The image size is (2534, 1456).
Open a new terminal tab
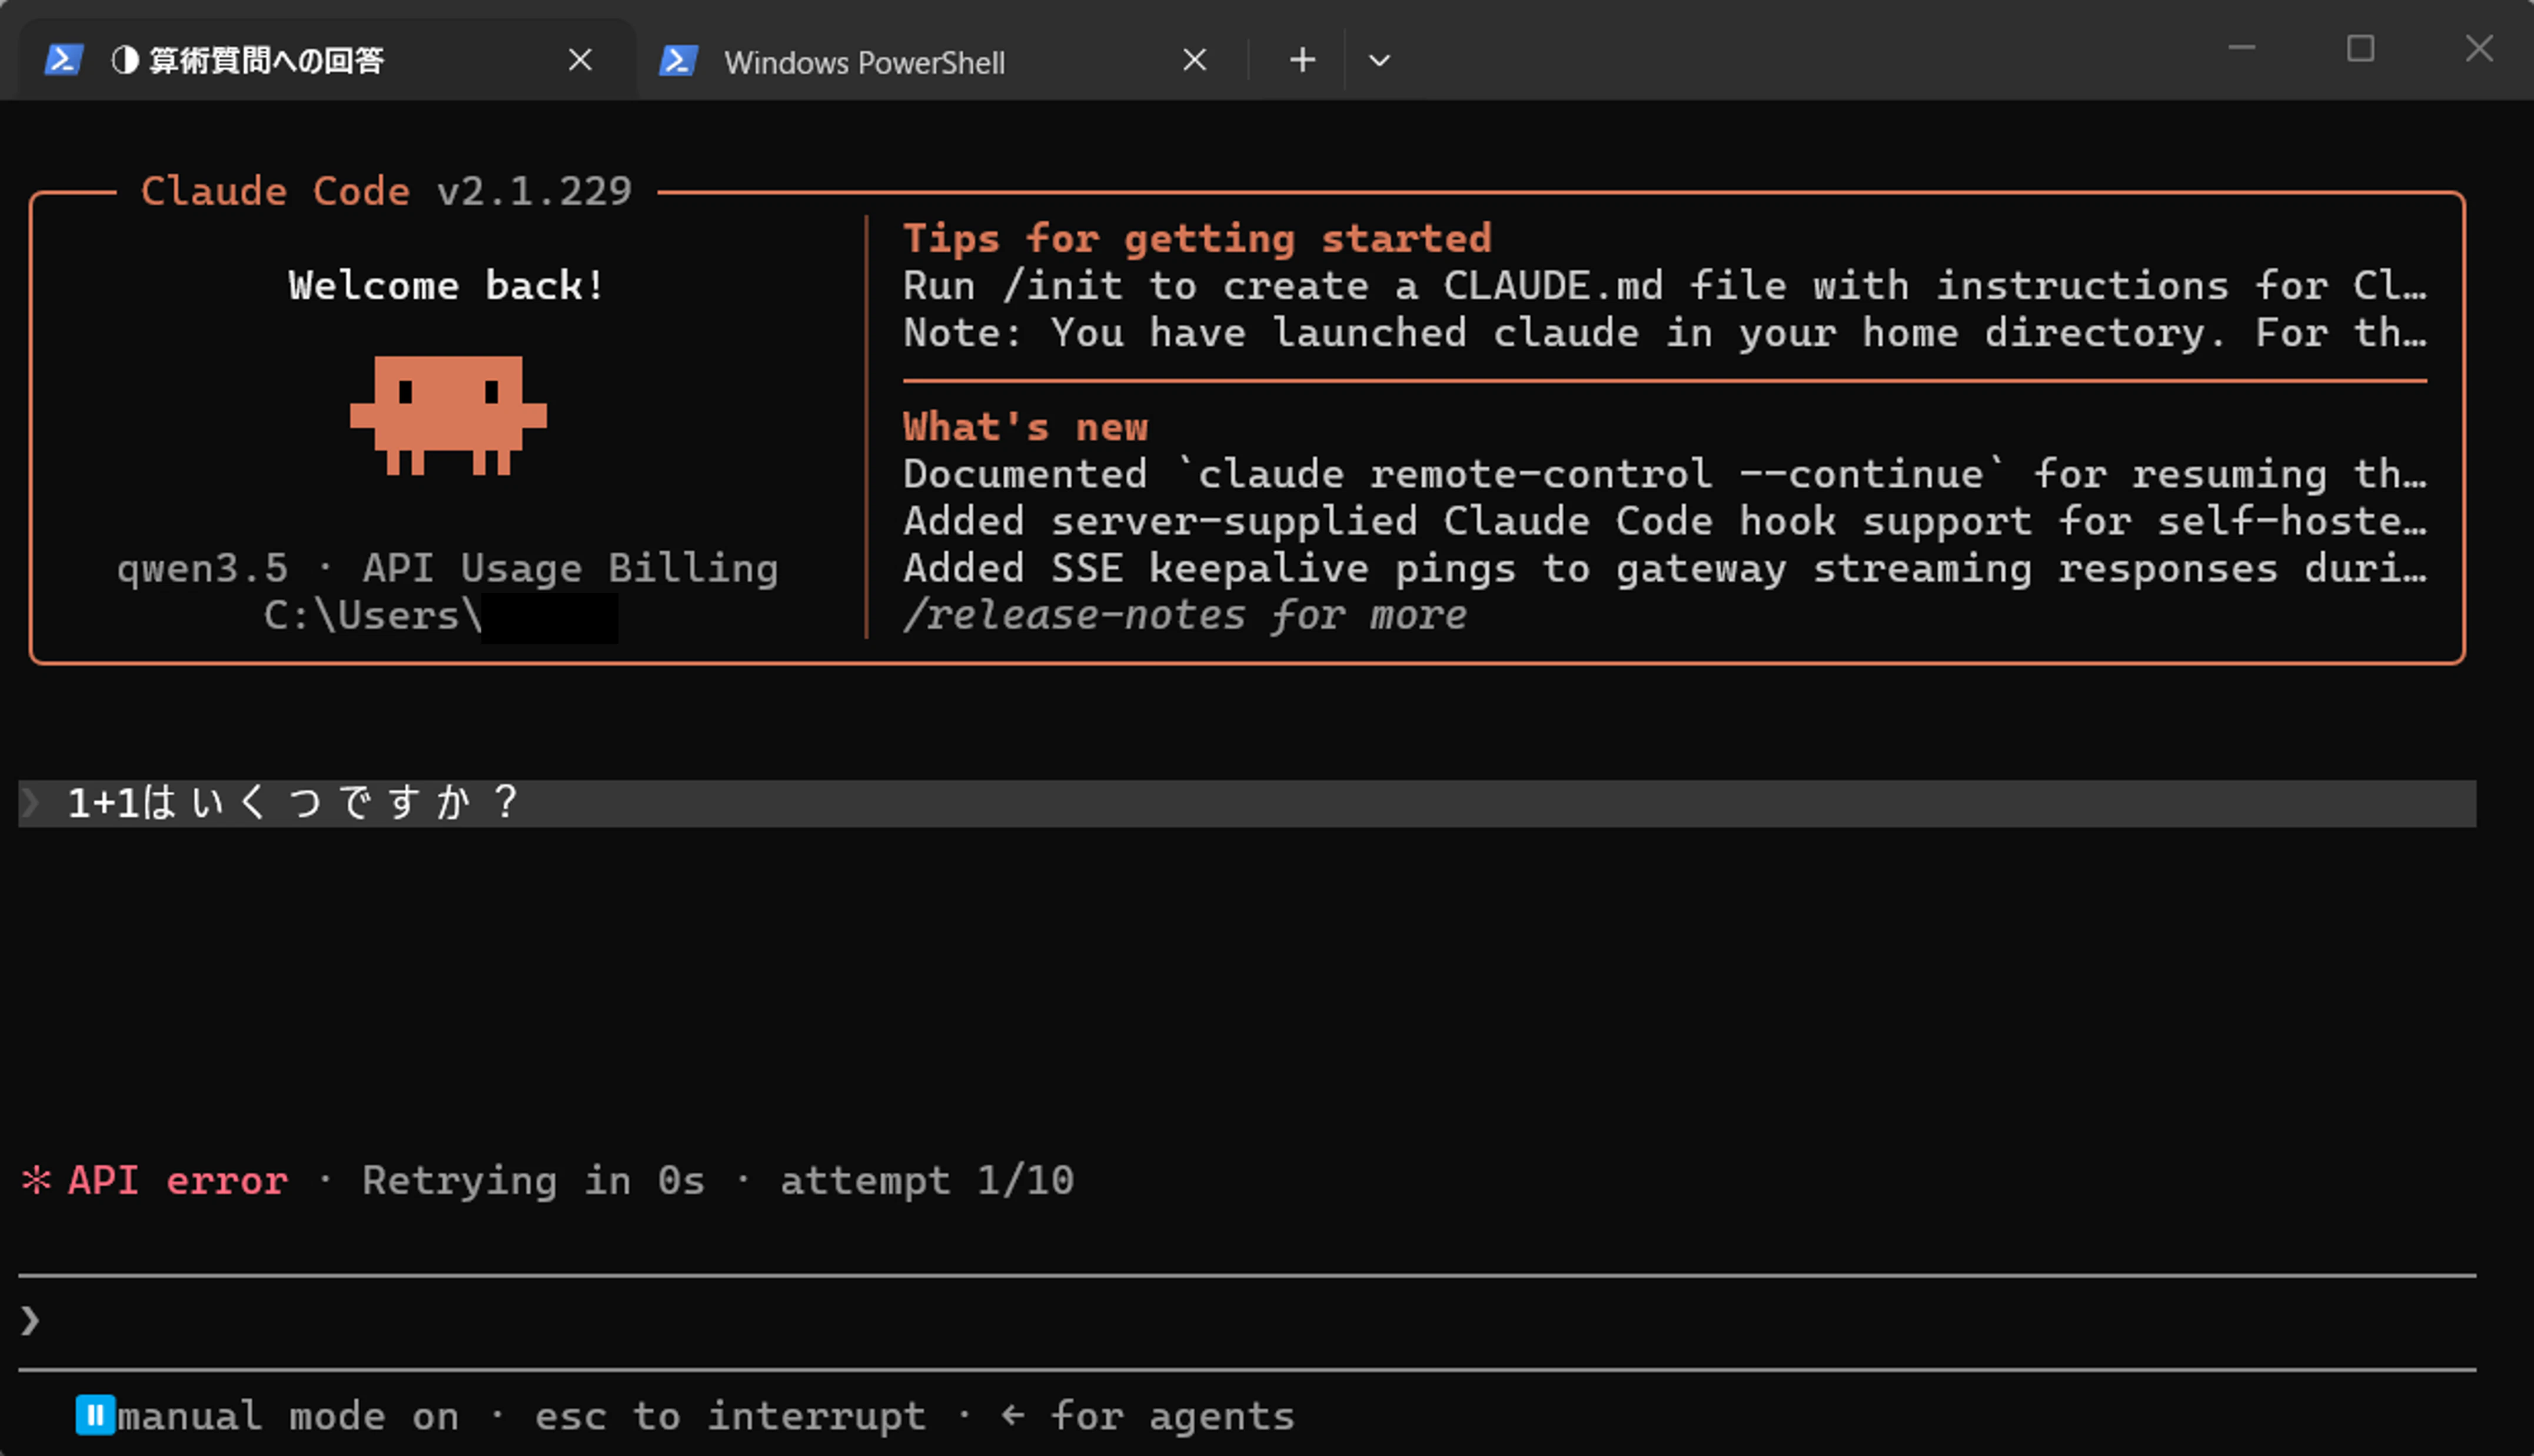[x=1302, y=60]
